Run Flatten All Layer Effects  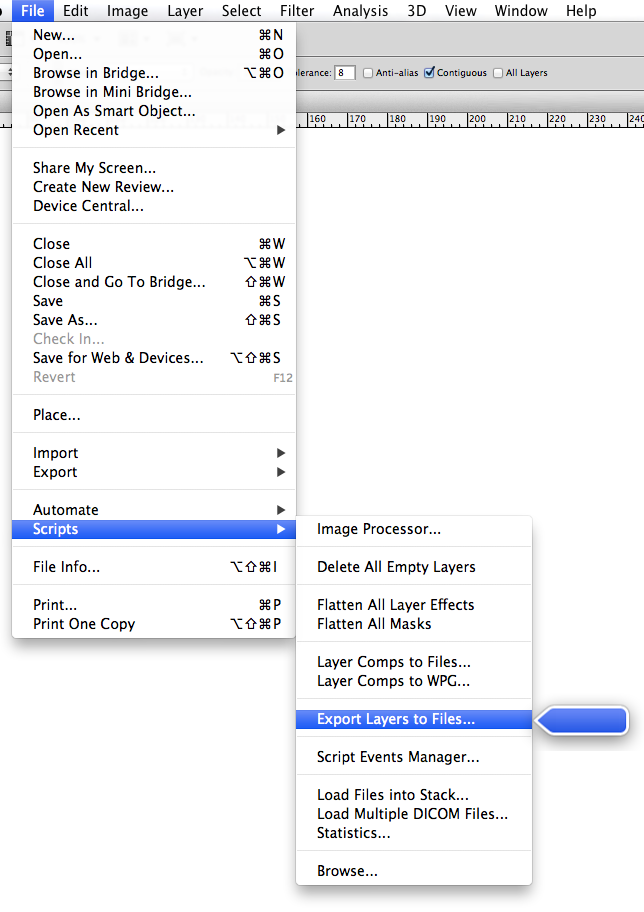tap(414, 605)
